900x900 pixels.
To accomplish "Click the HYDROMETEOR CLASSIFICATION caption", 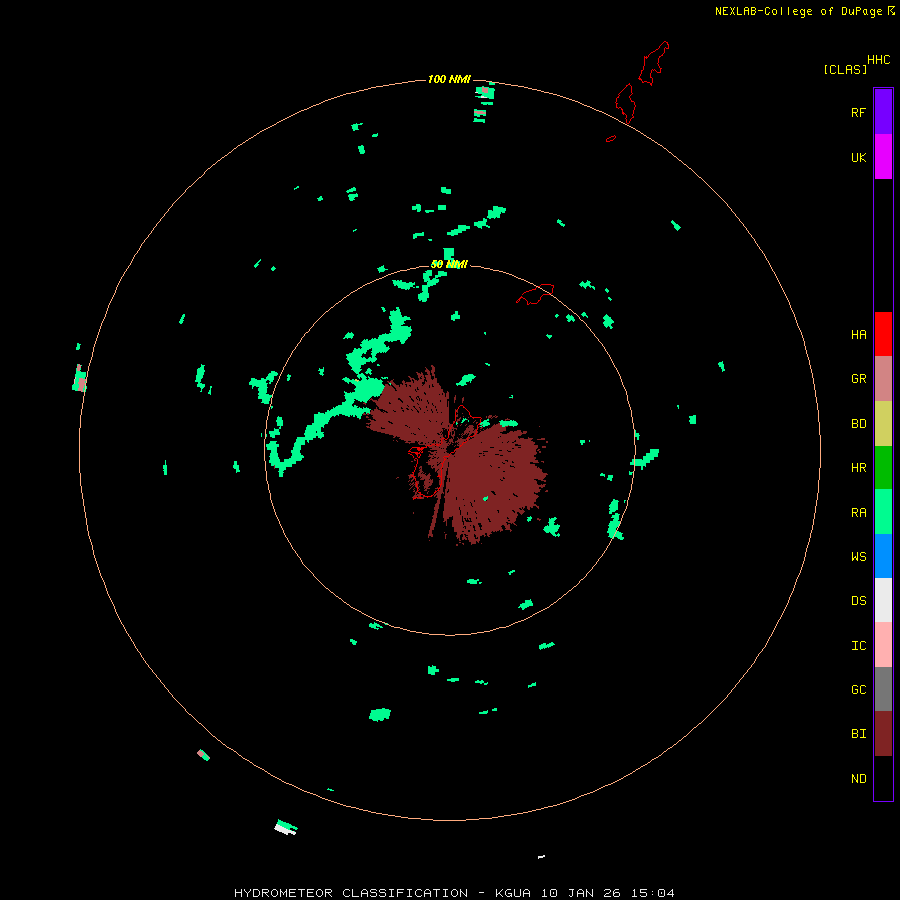I will 351,893.
